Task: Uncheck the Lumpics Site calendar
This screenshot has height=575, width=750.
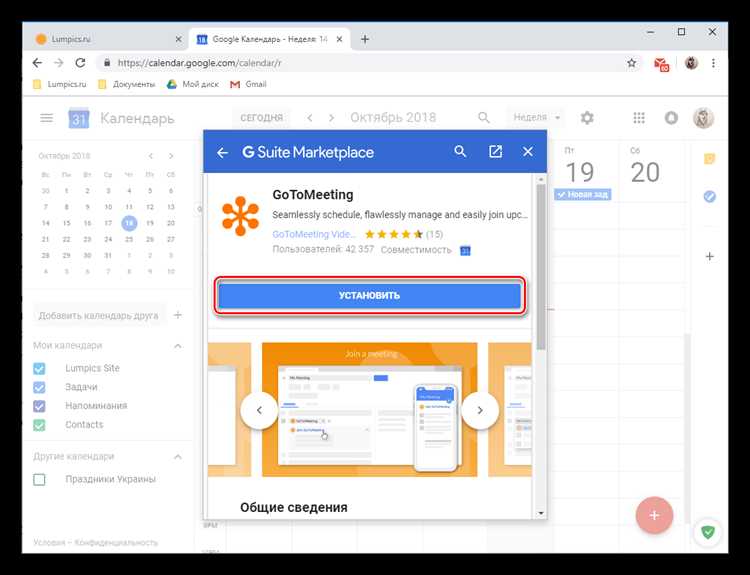Action: pyautogui.click(x=39, y=368)
